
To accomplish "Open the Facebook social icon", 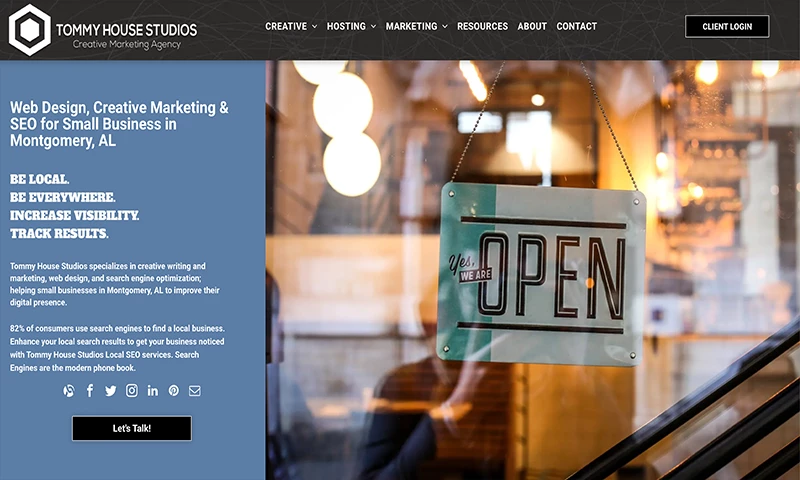I will 90,391.
